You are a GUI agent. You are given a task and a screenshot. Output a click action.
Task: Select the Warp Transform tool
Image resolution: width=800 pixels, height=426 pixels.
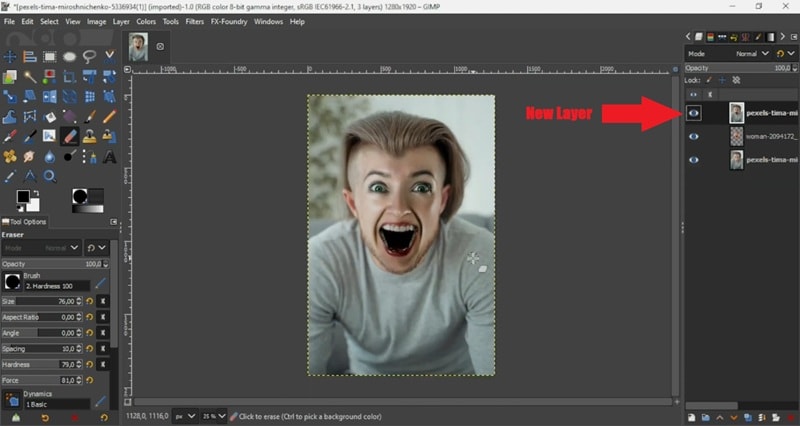[10, 116]
